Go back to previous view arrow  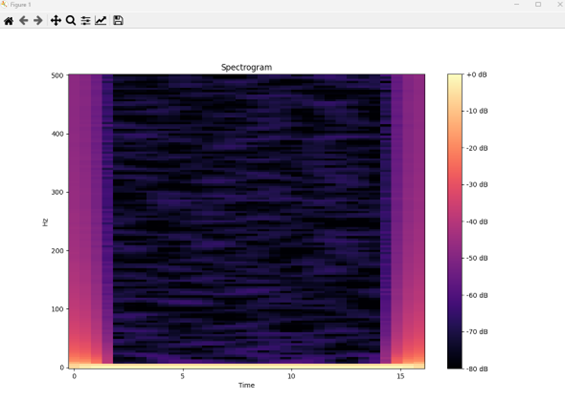(x=24, y=21)
